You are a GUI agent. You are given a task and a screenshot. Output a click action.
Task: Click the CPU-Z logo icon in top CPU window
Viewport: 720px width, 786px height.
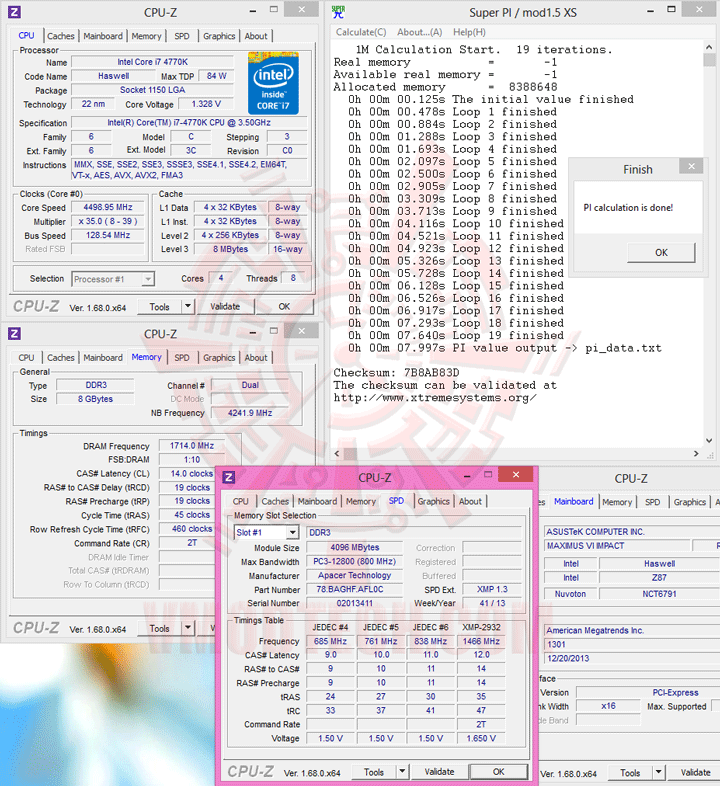pos(15,12)
